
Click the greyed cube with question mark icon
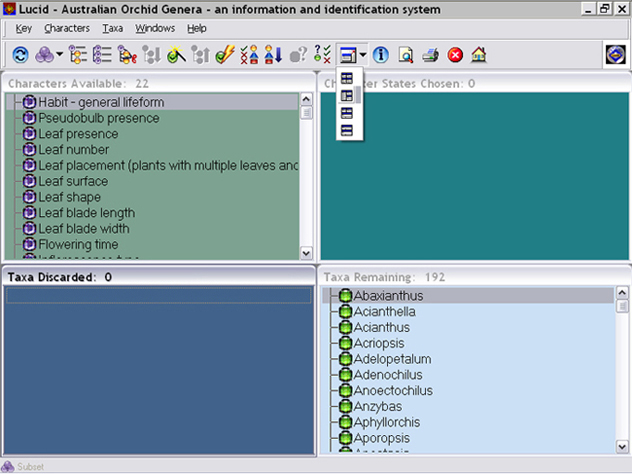[298, 55]
